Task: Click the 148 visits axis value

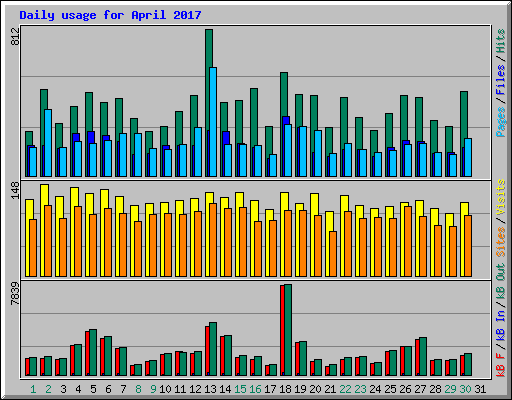Action: (x=16, y=190)
